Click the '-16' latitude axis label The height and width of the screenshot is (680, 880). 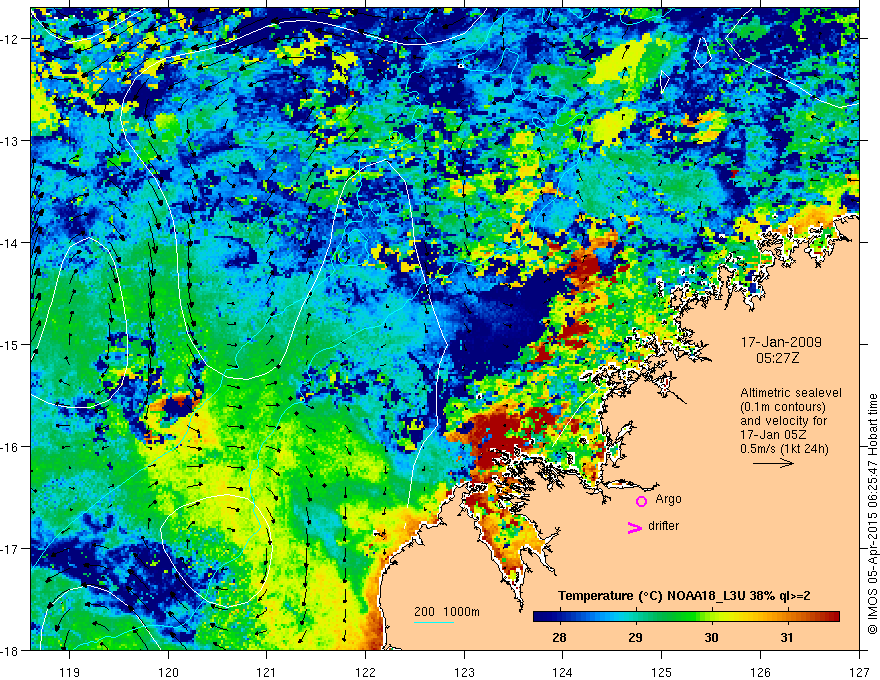pyautogui.click(x=10, y=447)
